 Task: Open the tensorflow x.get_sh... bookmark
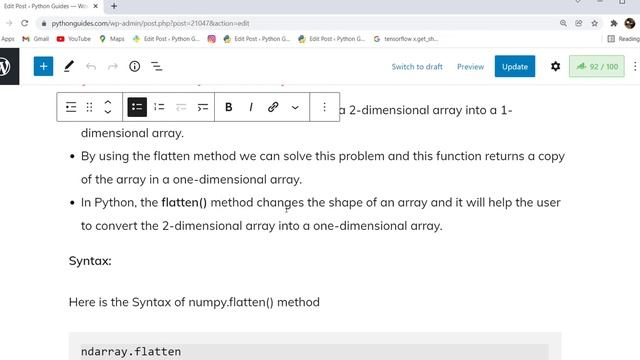pos(406,39)
